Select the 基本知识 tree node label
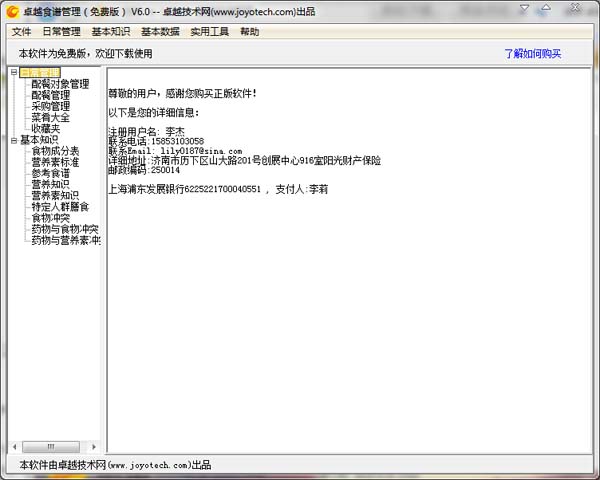This screenshot has height=480, width=600. pos(39,140)
